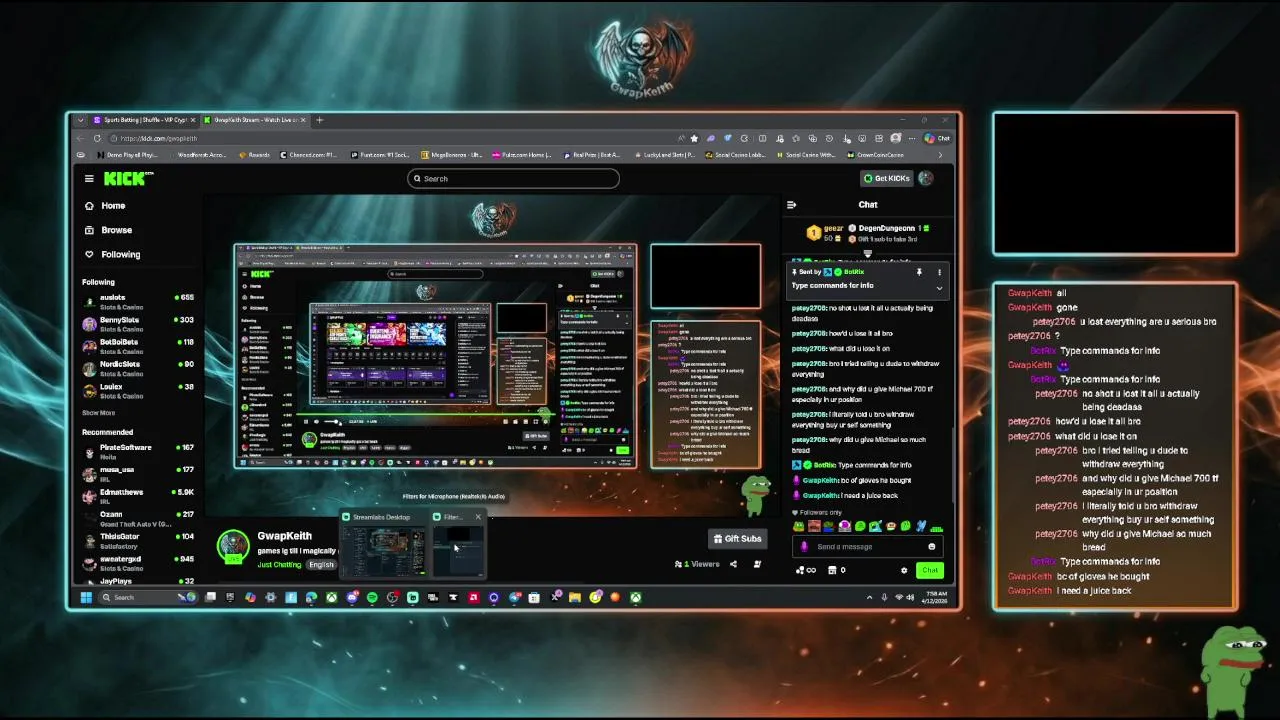Open the Chanced.com bookmark

pos(309,155)
